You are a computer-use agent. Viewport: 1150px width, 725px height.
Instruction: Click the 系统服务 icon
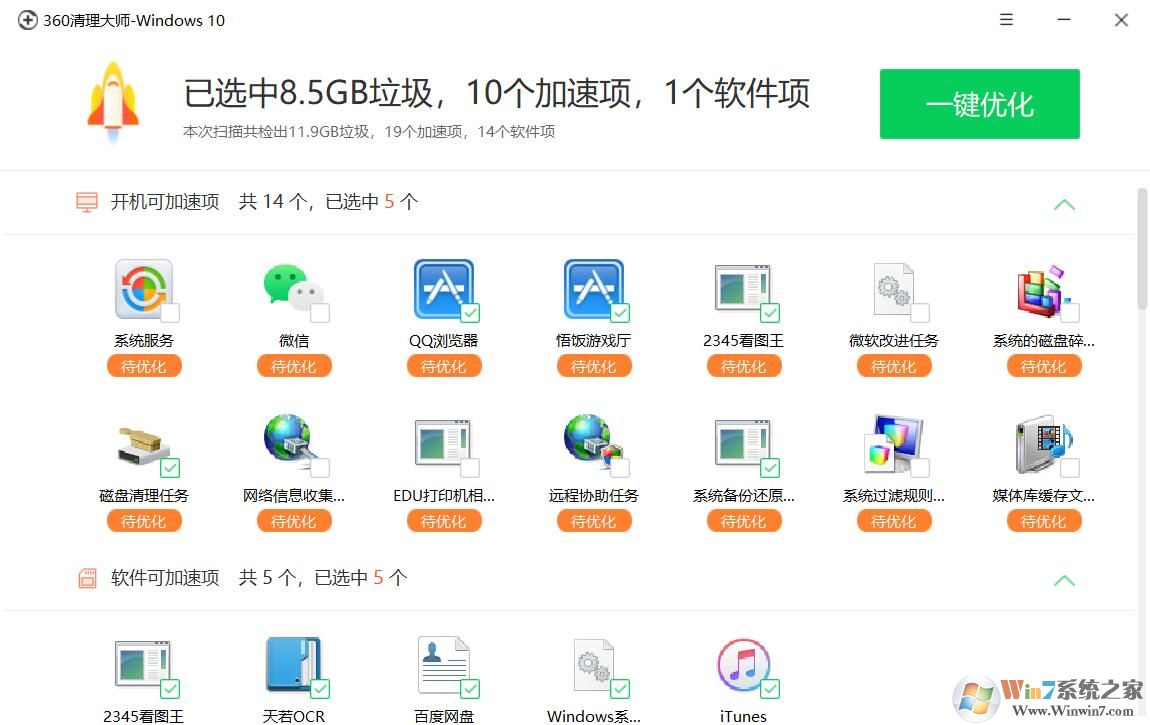(144, 290)
